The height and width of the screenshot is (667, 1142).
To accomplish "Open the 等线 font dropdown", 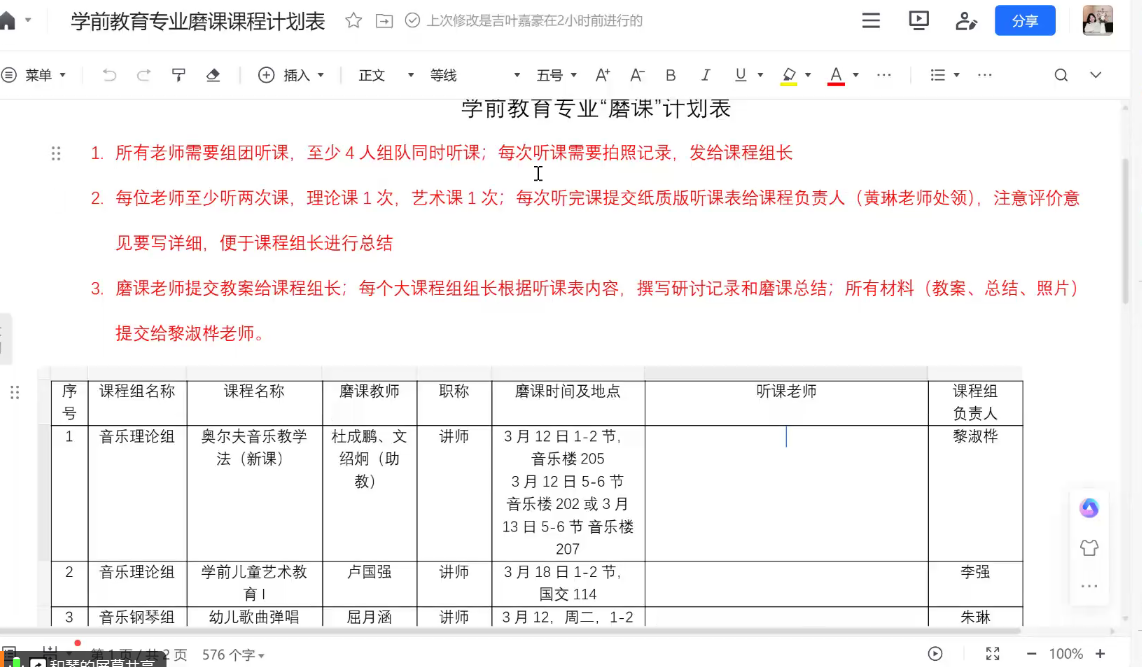I will tap(474, 75).
